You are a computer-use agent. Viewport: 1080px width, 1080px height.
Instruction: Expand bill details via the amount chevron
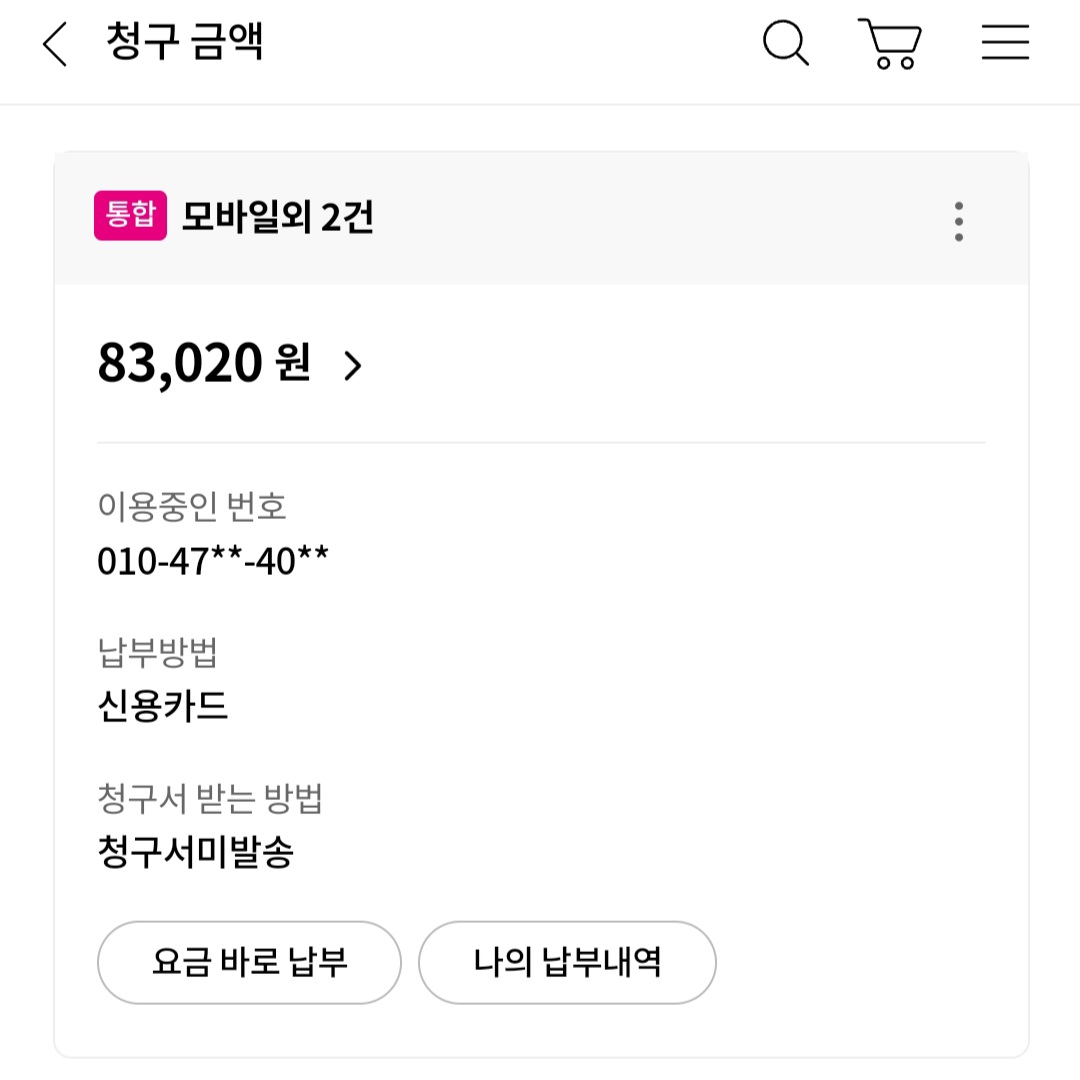pos(352,366)
